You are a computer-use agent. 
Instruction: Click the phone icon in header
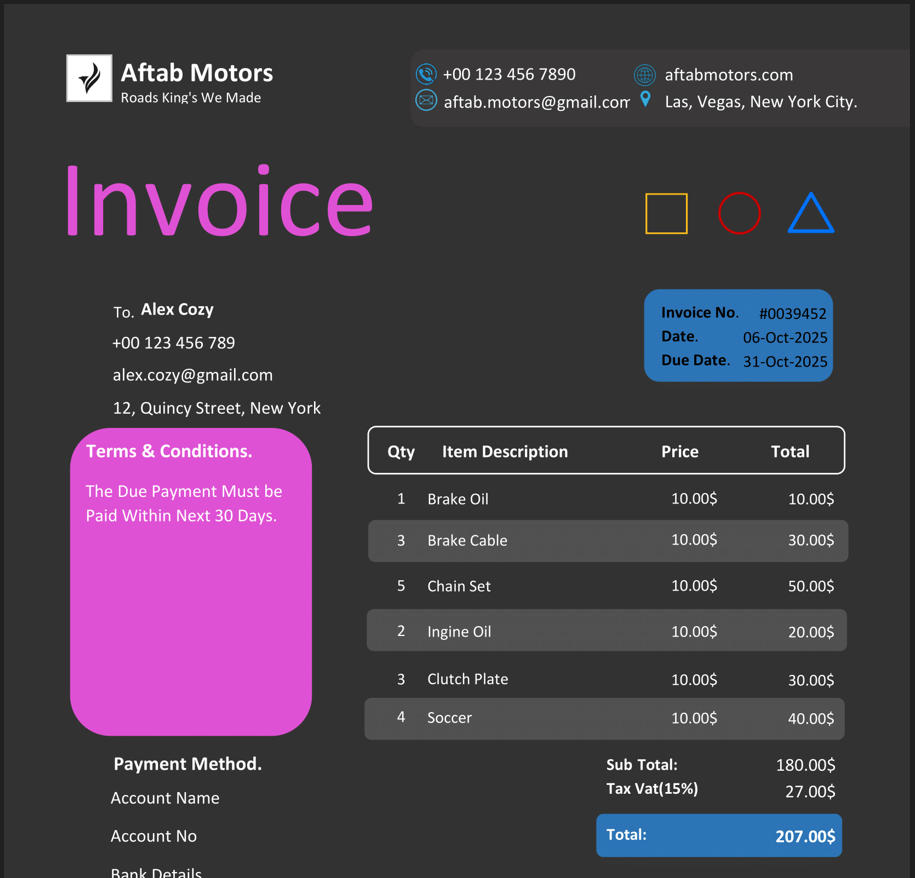coord(426,74)
